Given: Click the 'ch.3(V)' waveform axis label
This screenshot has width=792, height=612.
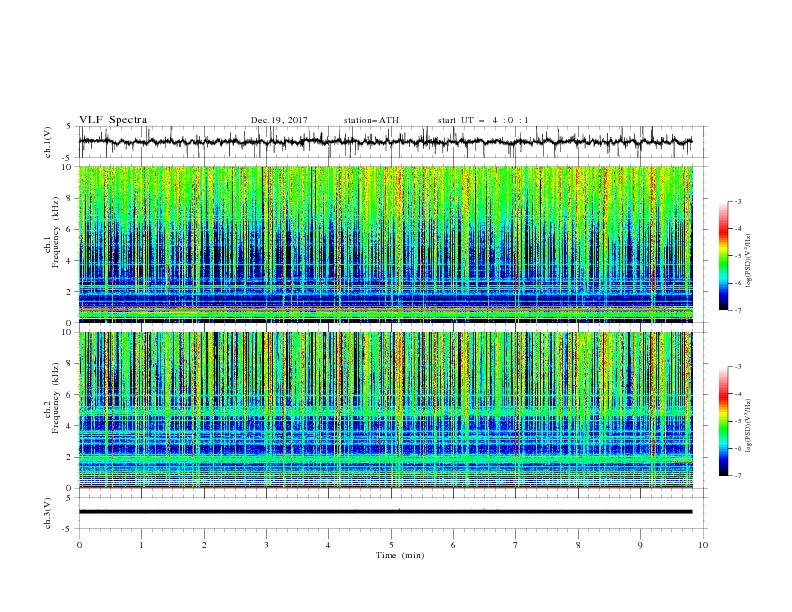Looking at the screenshot, I should [x=48, y=513].
